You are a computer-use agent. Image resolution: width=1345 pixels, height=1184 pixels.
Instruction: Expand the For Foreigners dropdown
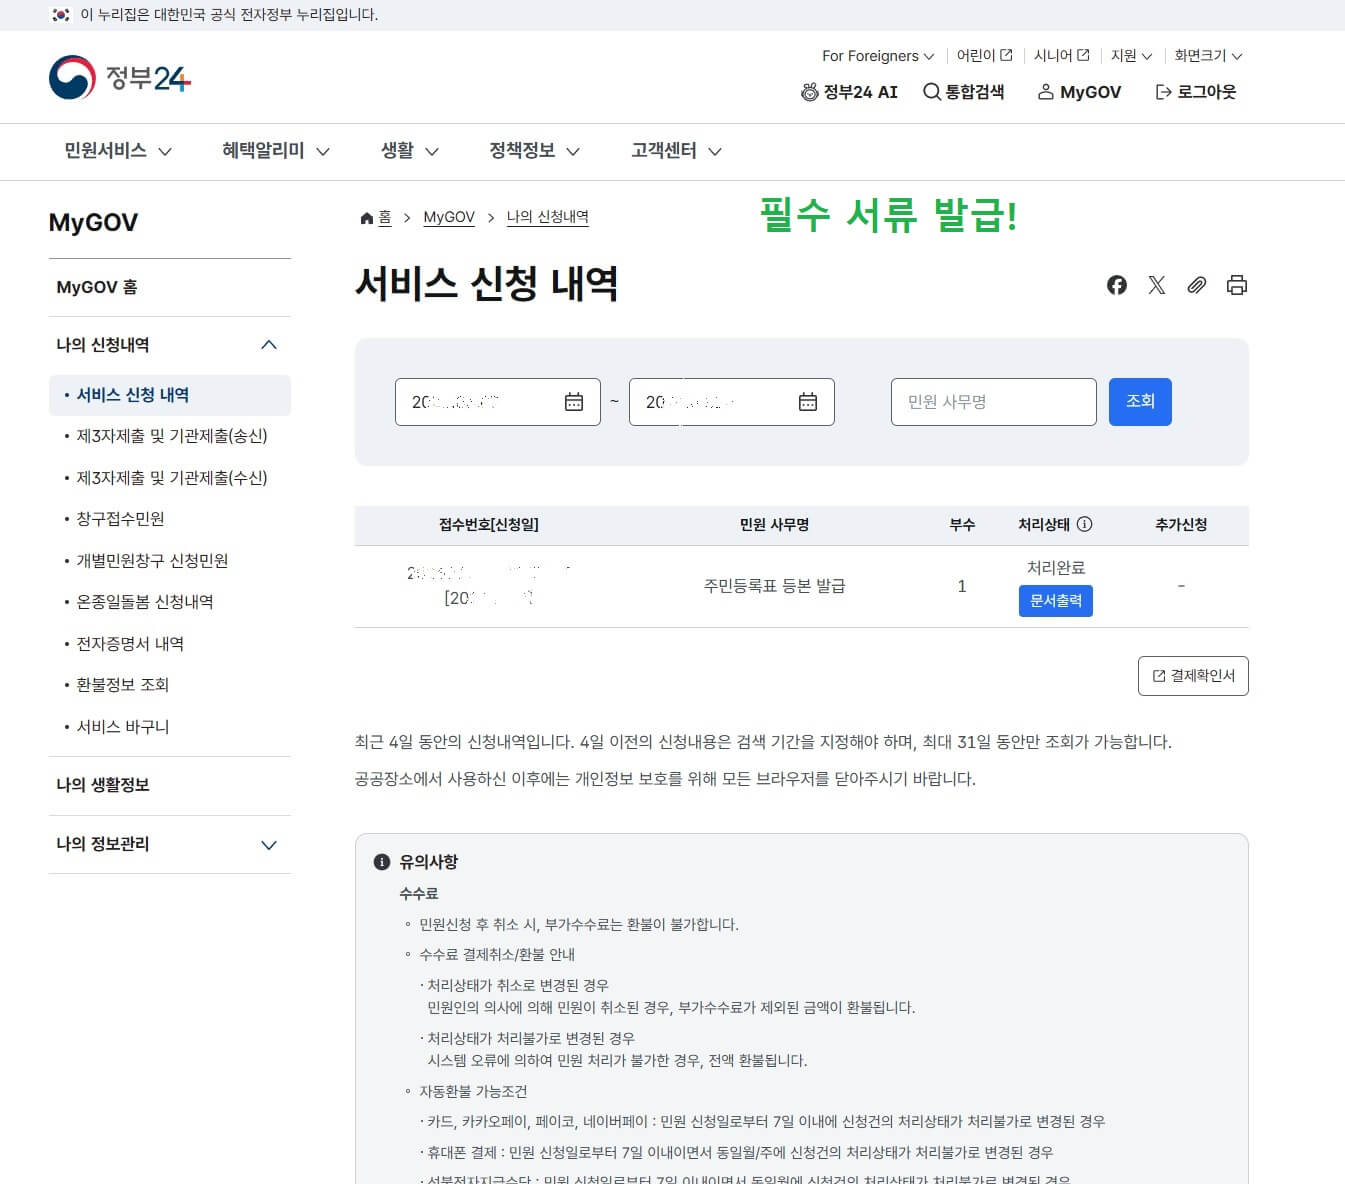tap(878, 56)
